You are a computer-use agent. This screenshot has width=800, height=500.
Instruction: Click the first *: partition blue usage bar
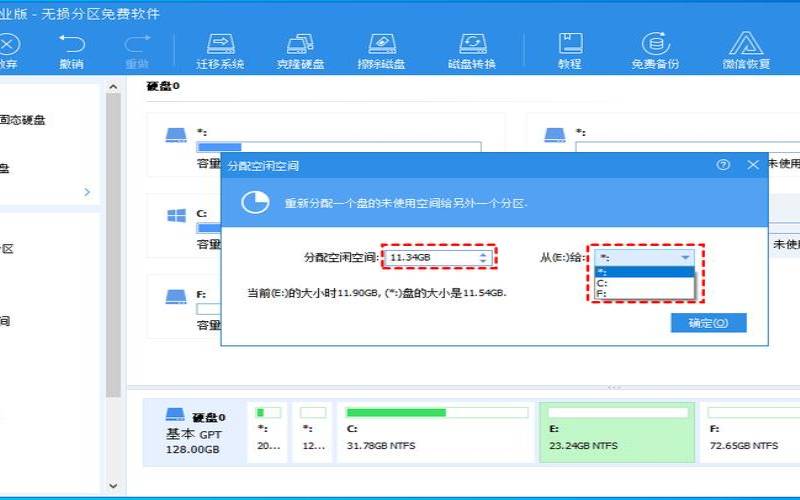tap(339, 147)
